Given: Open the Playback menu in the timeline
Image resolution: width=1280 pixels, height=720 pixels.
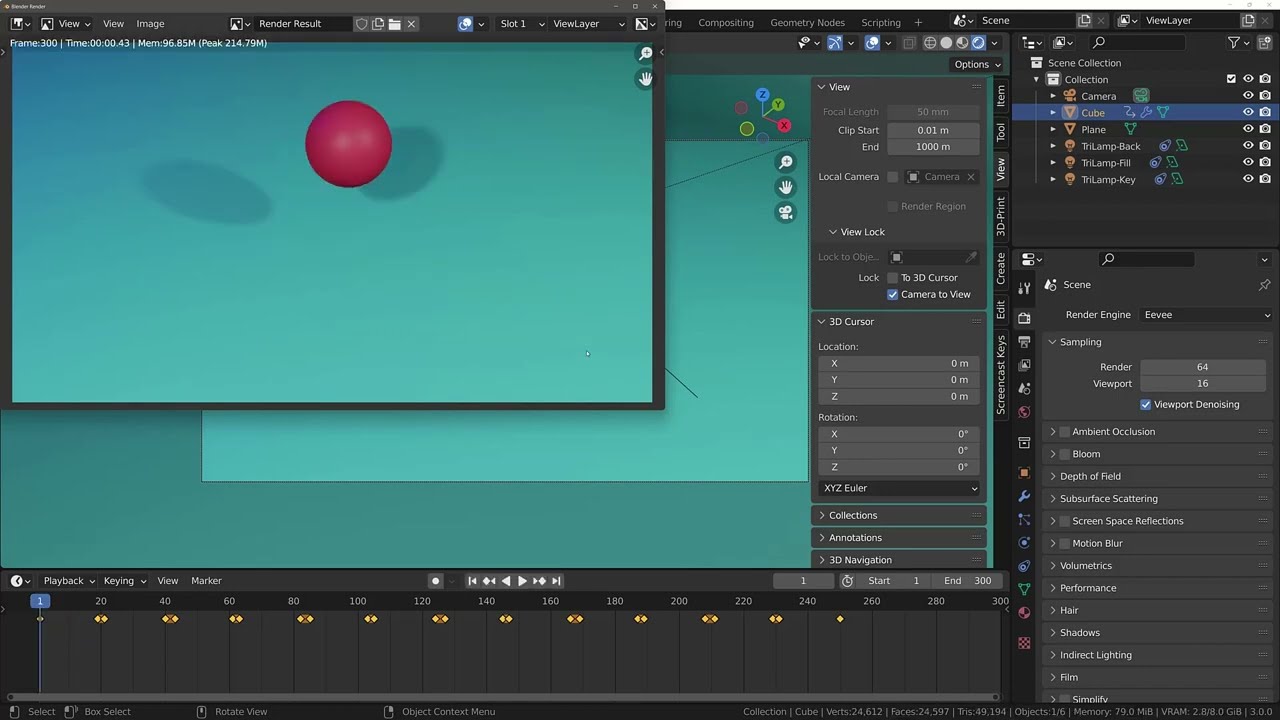Looking at the screenshot, I should pyautogui.click(x=62, y=580).
